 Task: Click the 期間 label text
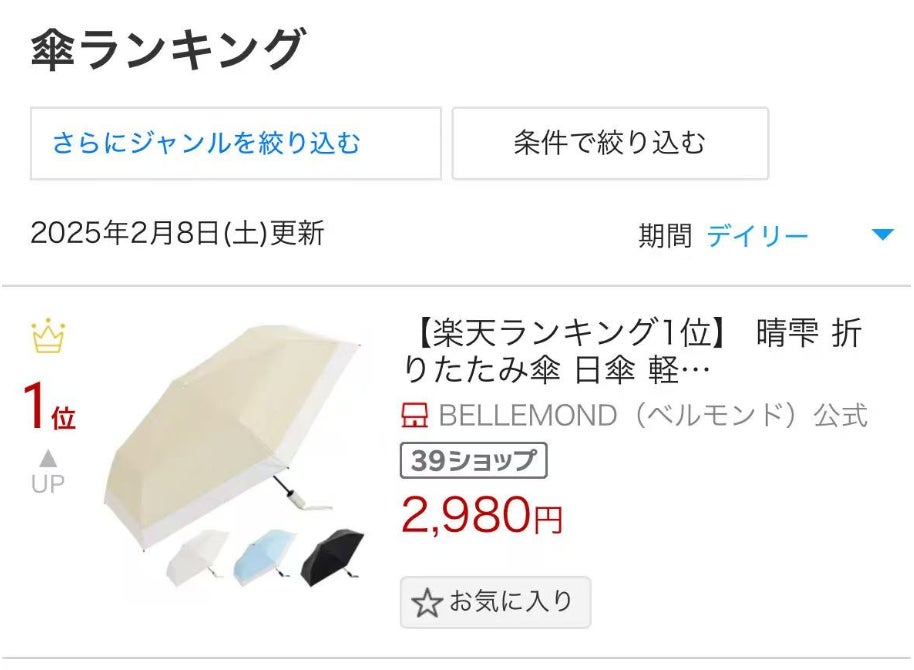pyautogui.click(x=665, y=236)
